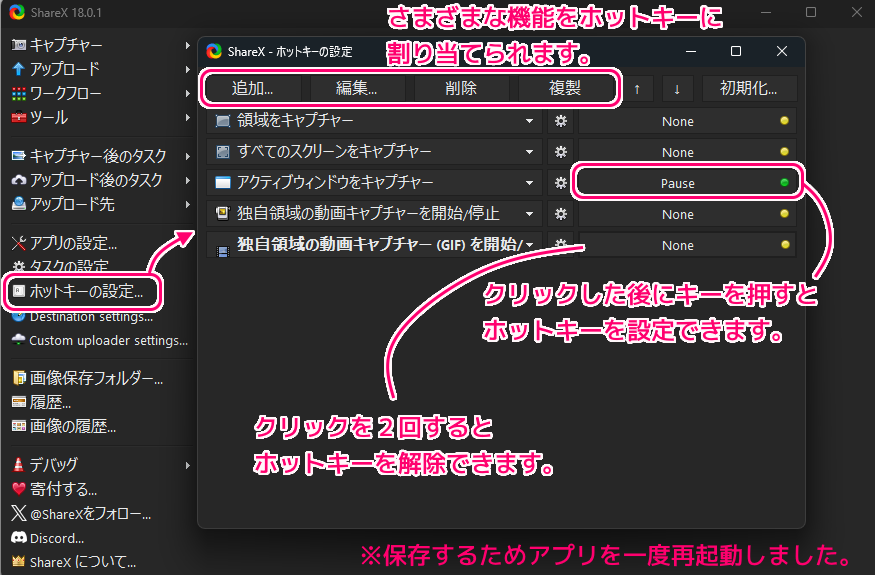This screenshot has height=575, width=875.
Task: Click the ShareX について crown icon
Action: (19, 561)
